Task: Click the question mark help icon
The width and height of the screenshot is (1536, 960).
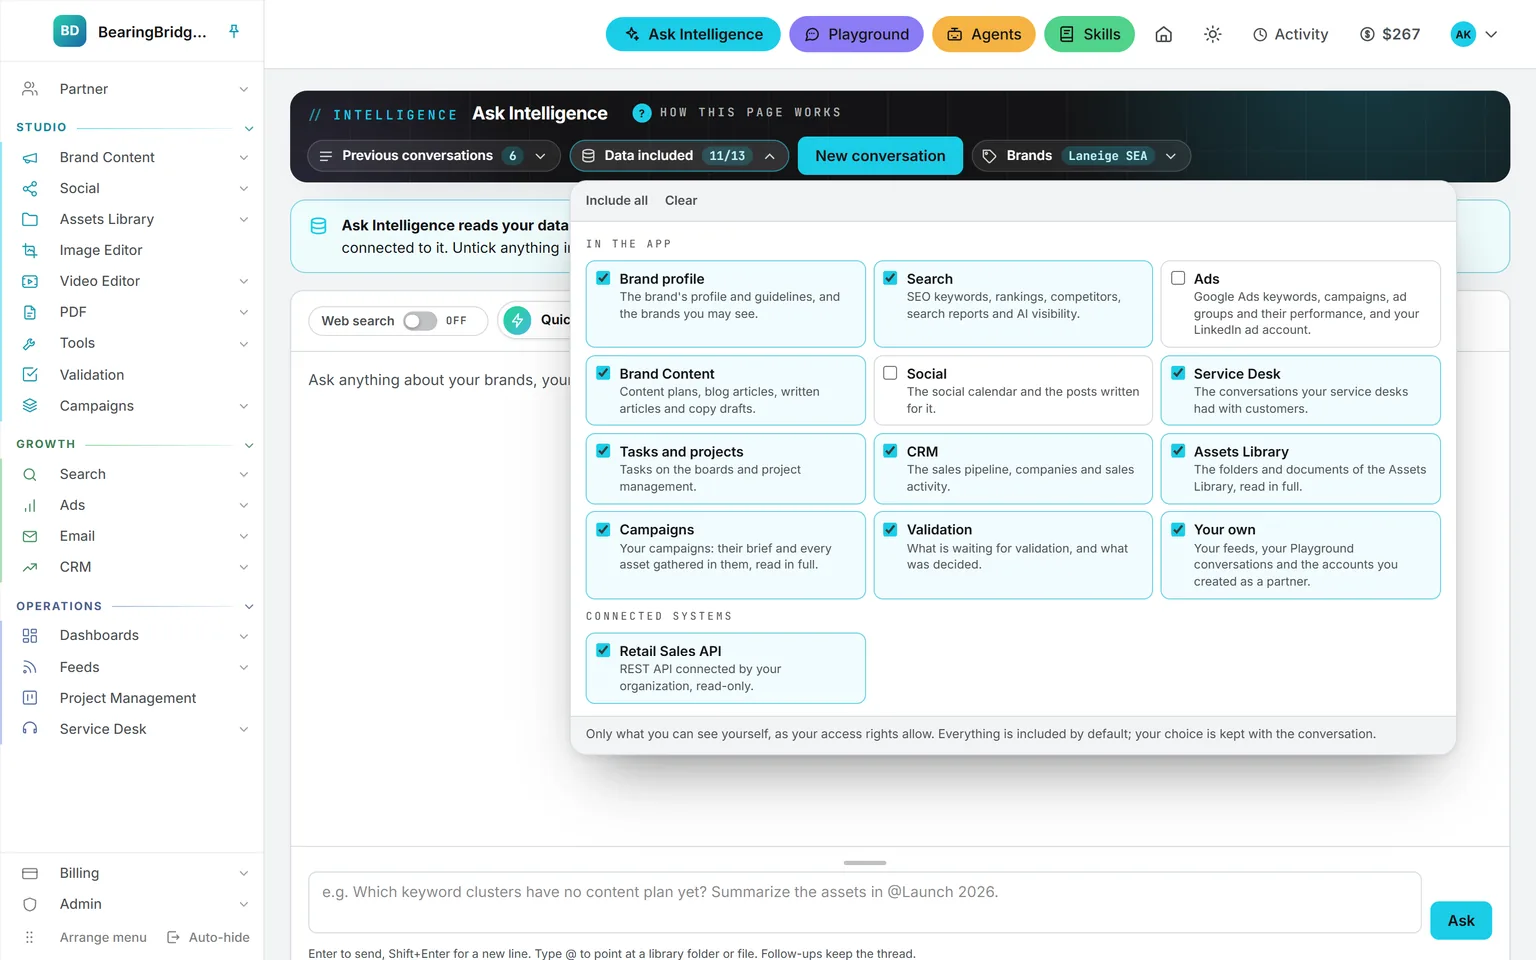Action: (x=642, y=113)
